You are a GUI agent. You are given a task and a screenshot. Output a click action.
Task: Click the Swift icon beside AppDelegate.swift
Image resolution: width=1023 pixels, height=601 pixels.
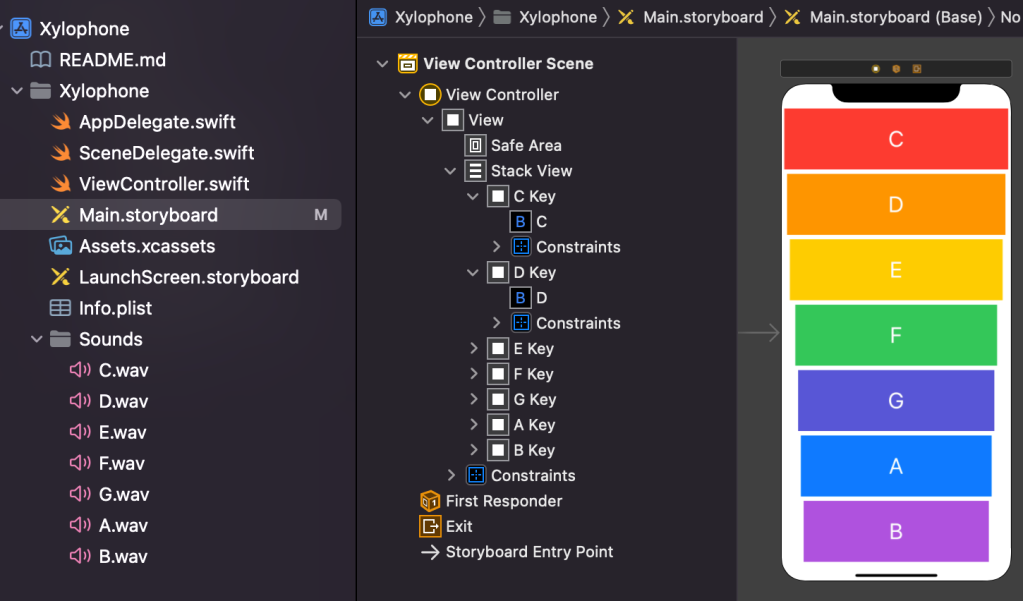coord(62,122)
